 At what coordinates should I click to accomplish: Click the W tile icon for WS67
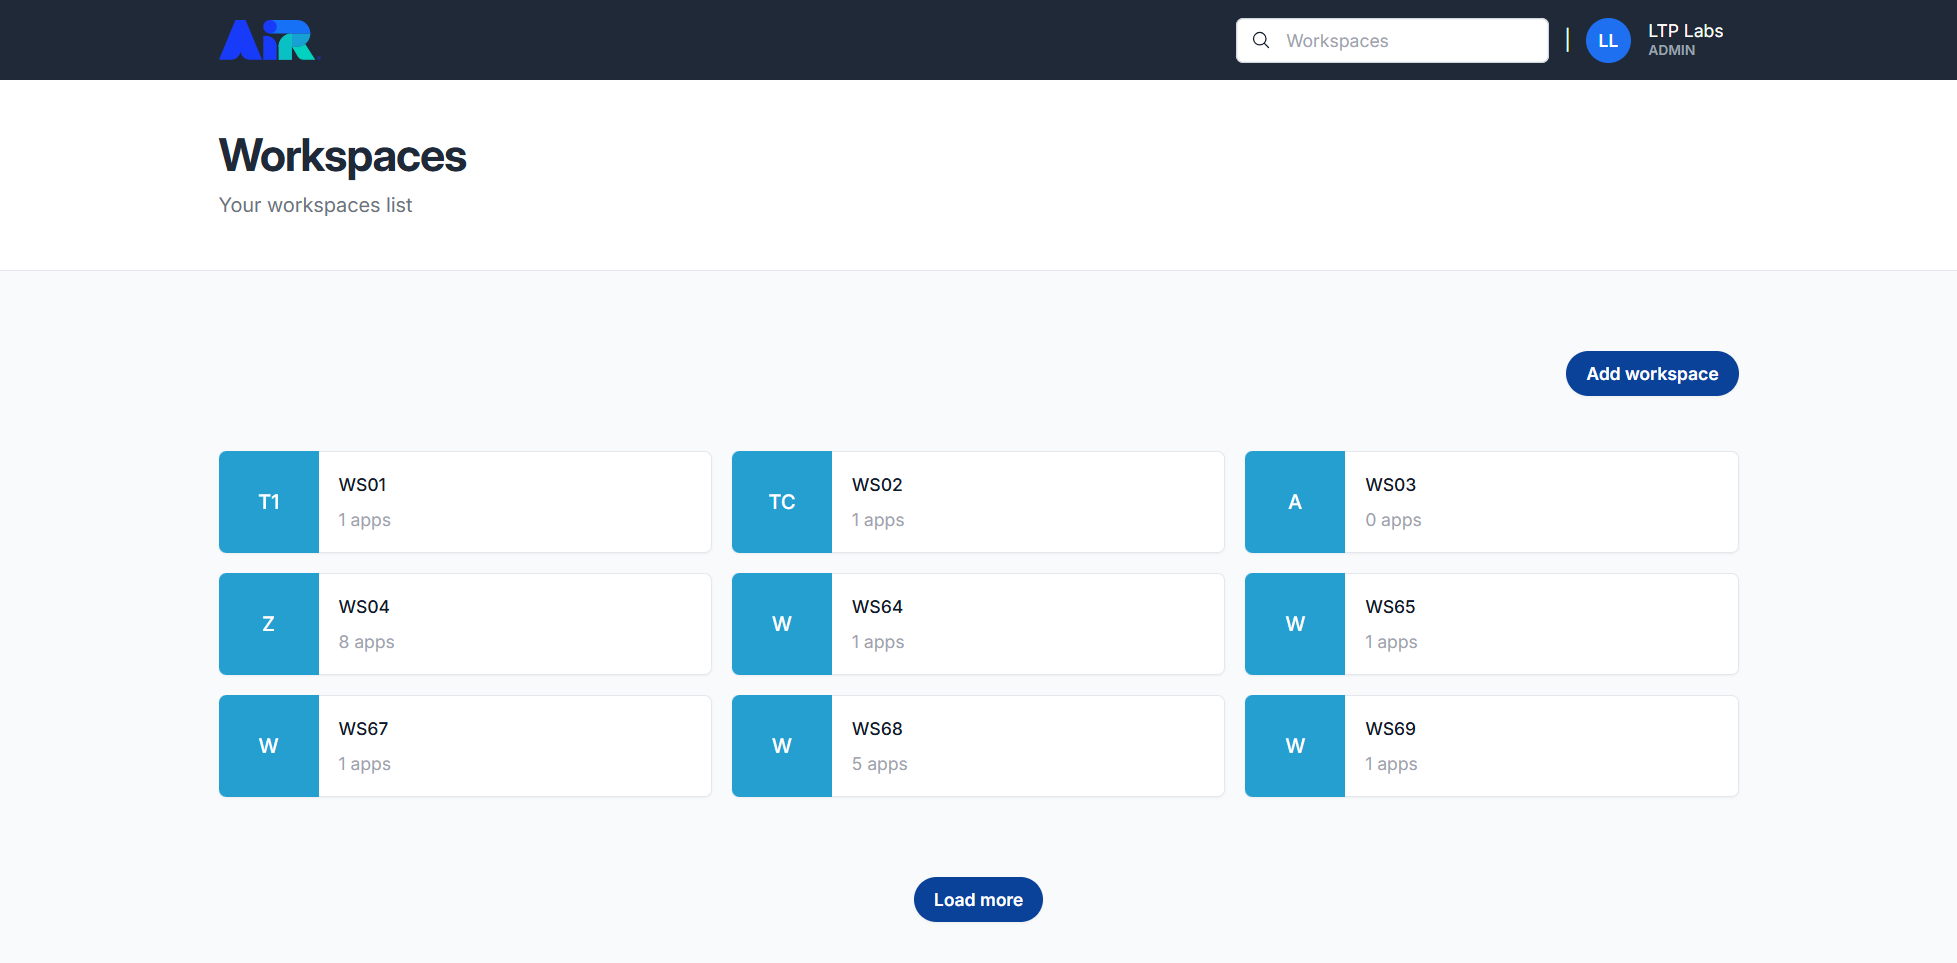(x=268, y=746)
